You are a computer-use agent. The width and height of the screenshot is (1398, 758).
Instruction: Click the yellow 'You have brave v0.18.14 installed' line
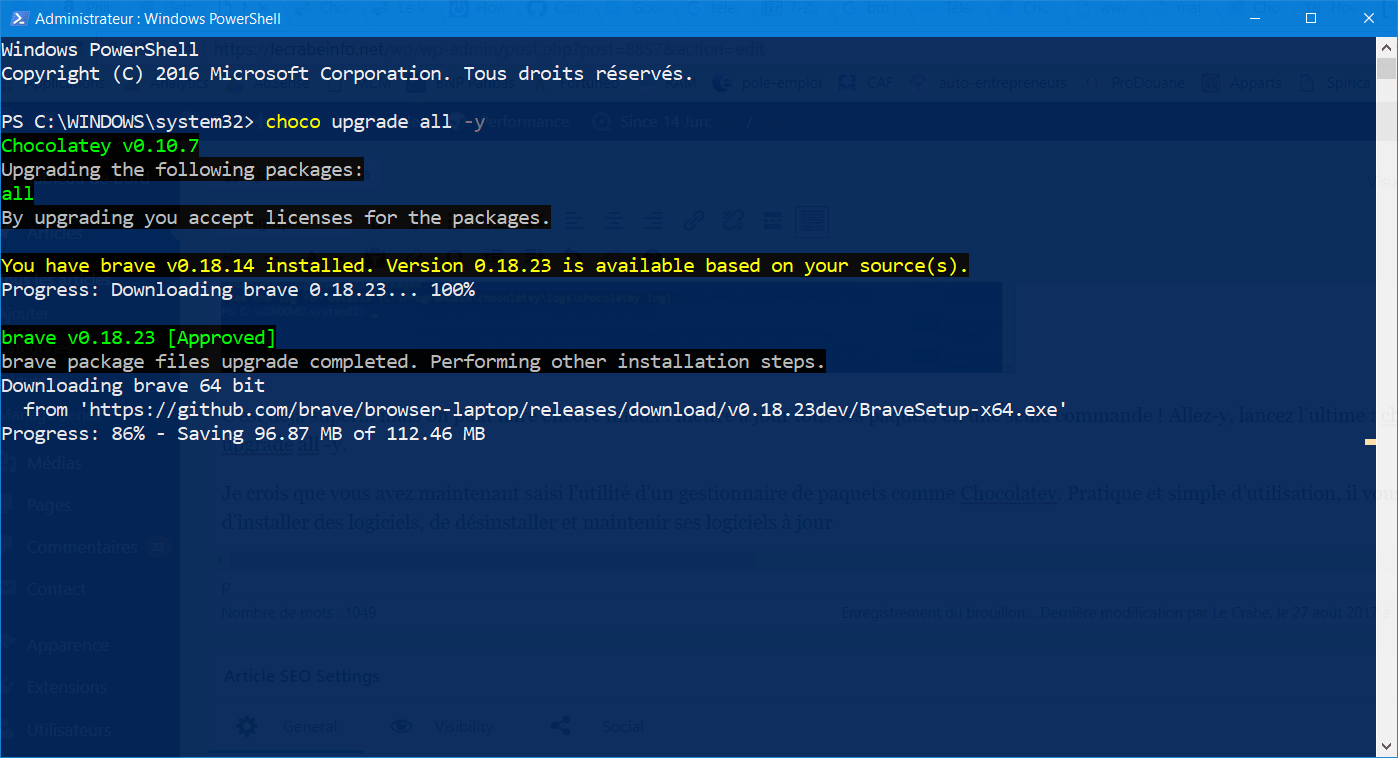[x=485, y=266]
